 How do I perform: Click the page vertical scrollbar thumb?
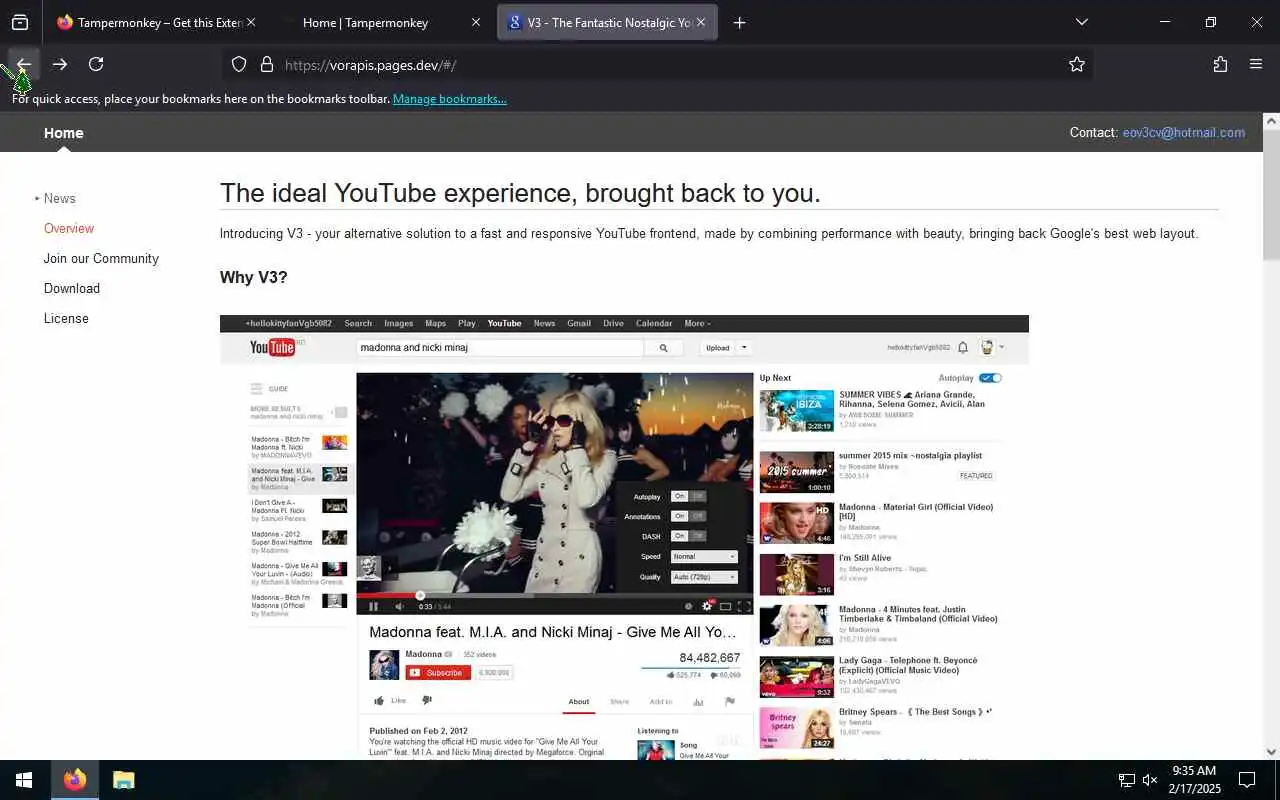1271,193
